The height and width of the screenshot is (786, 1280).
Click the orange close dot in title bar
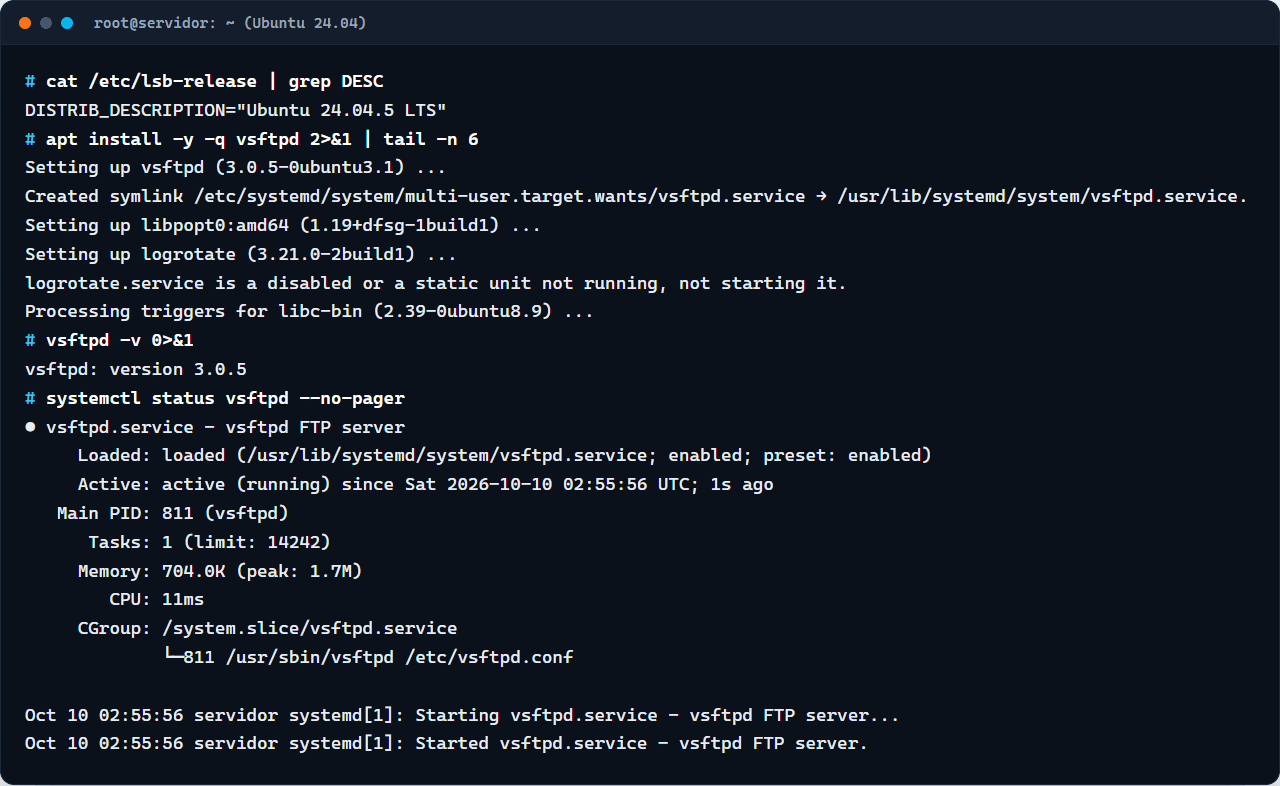pyautogui.click(x=25, y=23)
